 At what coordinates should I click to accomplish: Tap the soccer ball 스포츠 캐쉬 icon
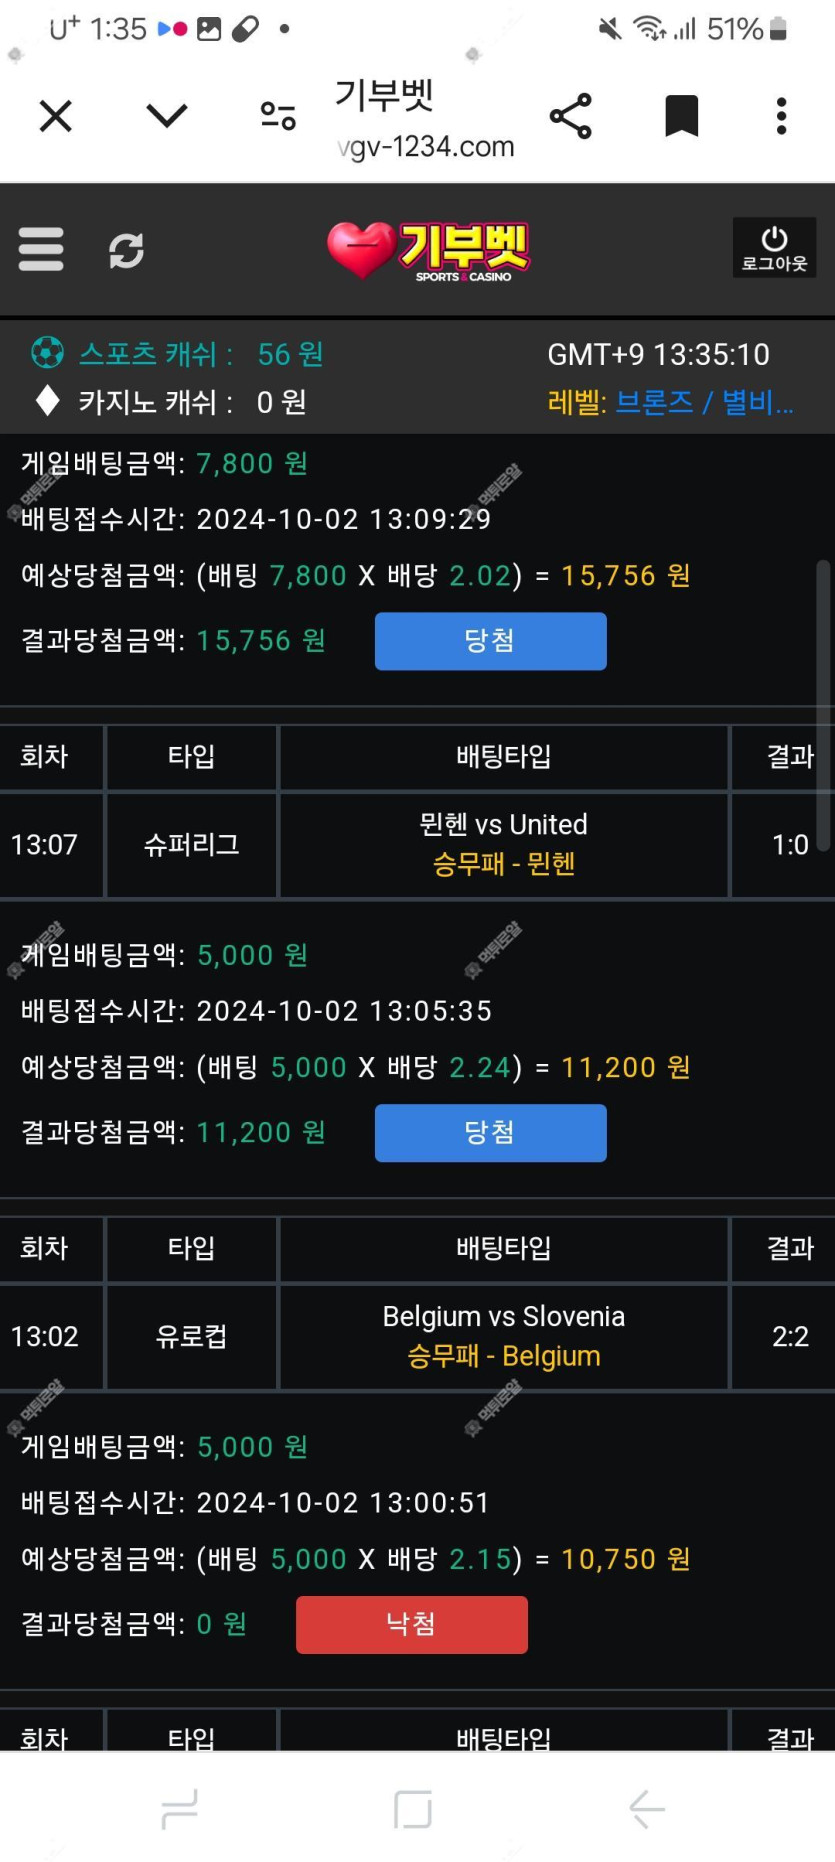pos(47,353)
